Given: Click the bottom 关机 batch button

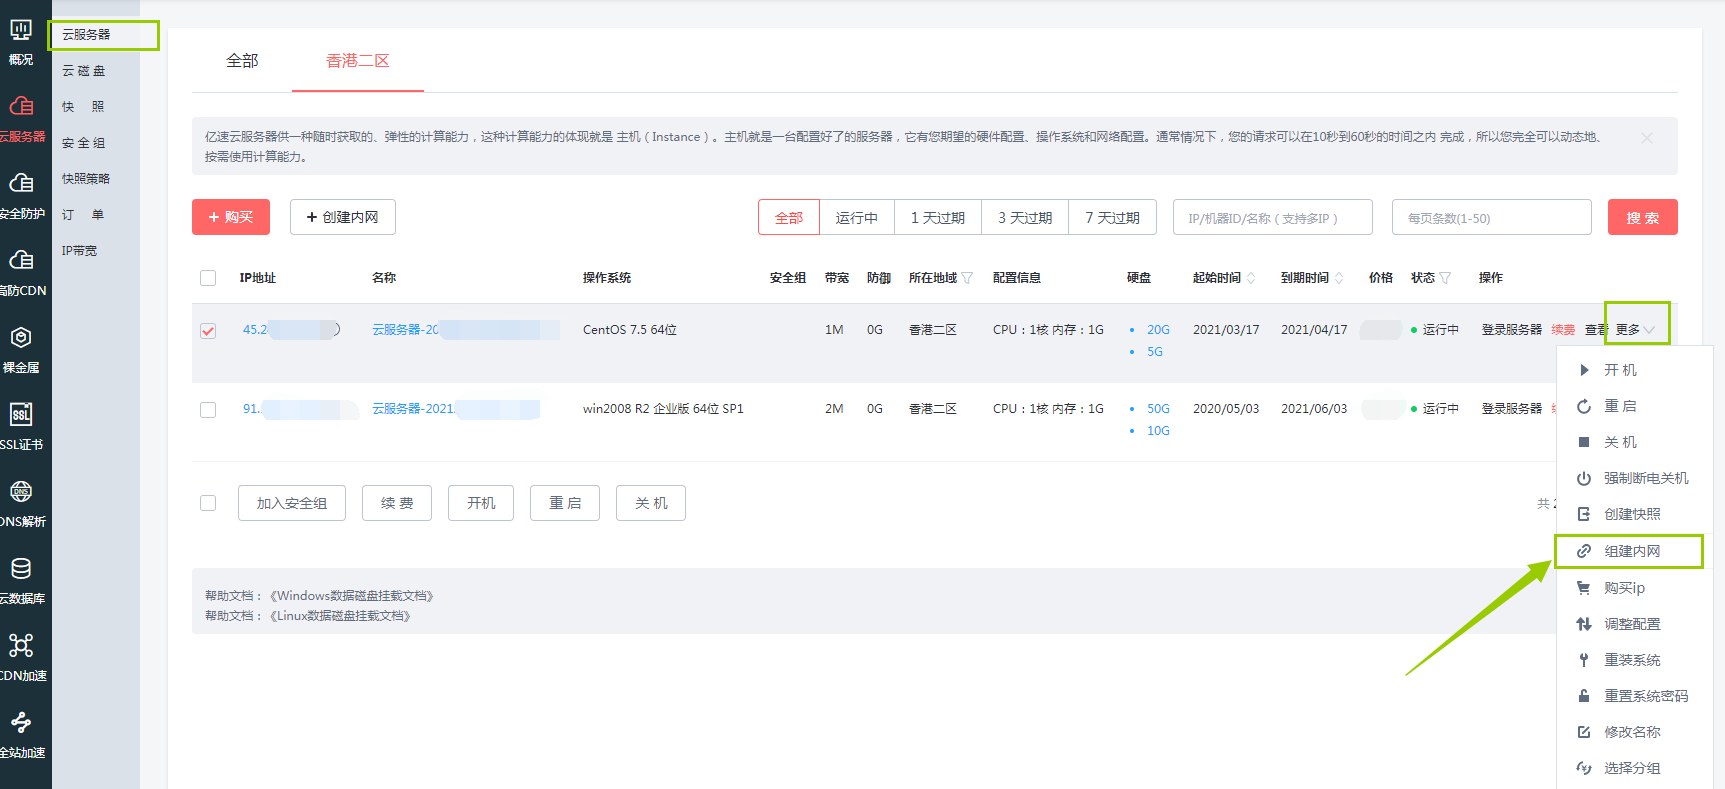Looking at the screenshot, I should [651, 503].
